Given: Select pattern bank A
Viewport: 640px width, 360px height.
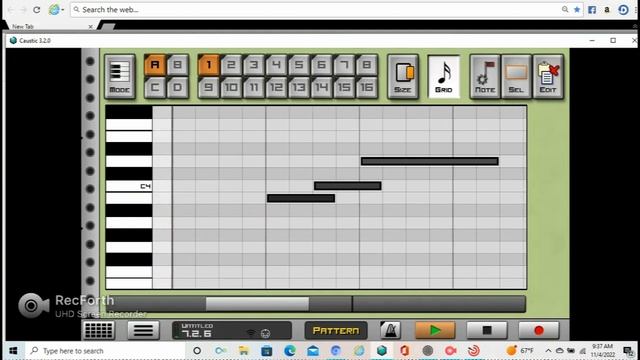Looking at the screenshot, I should pos(155,65).
